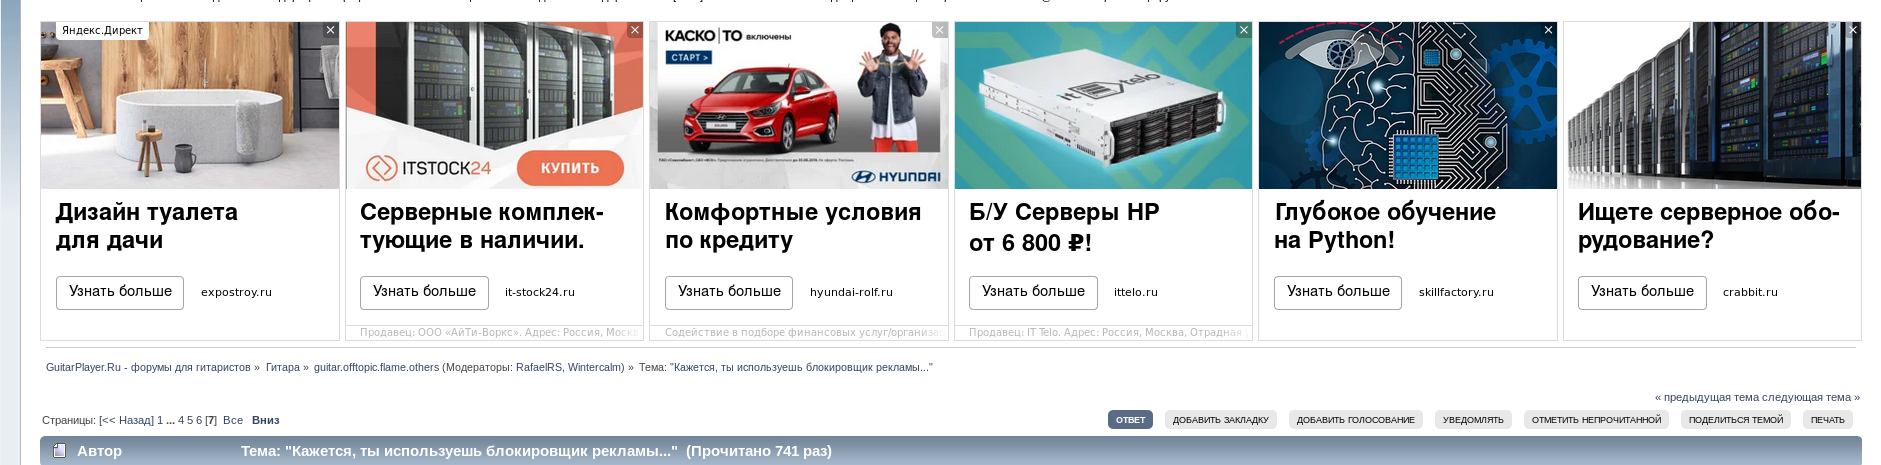Click headline Комфортные условия по кредиту
This screenshot has height=465, width=1881.
(x=793, y=226)
